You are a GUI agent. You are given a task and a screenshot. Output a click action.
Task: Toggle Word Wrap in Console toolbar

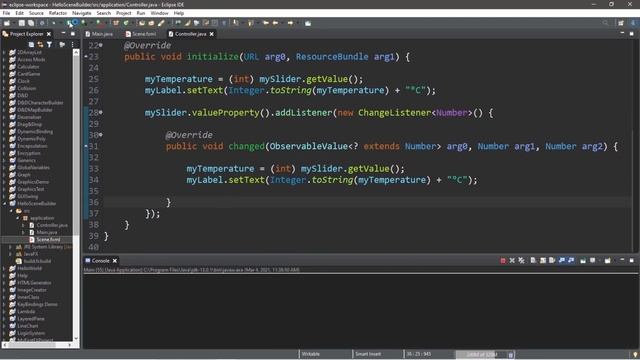(552, 260)
